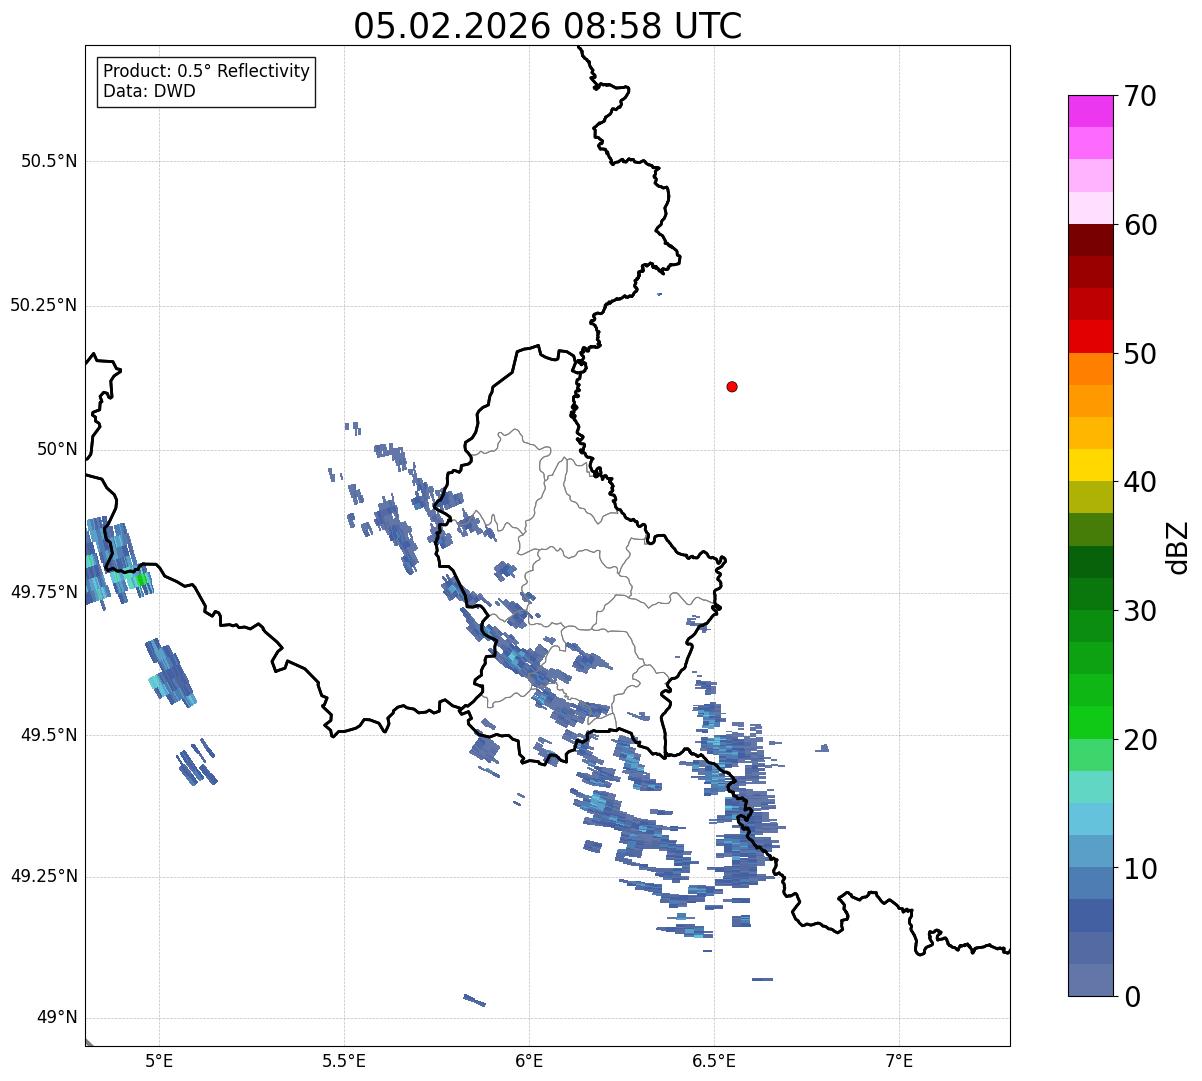This screenshot has height=1081, width=1202.
Task: Click the 49°N latitude label
Action: 56,1018
